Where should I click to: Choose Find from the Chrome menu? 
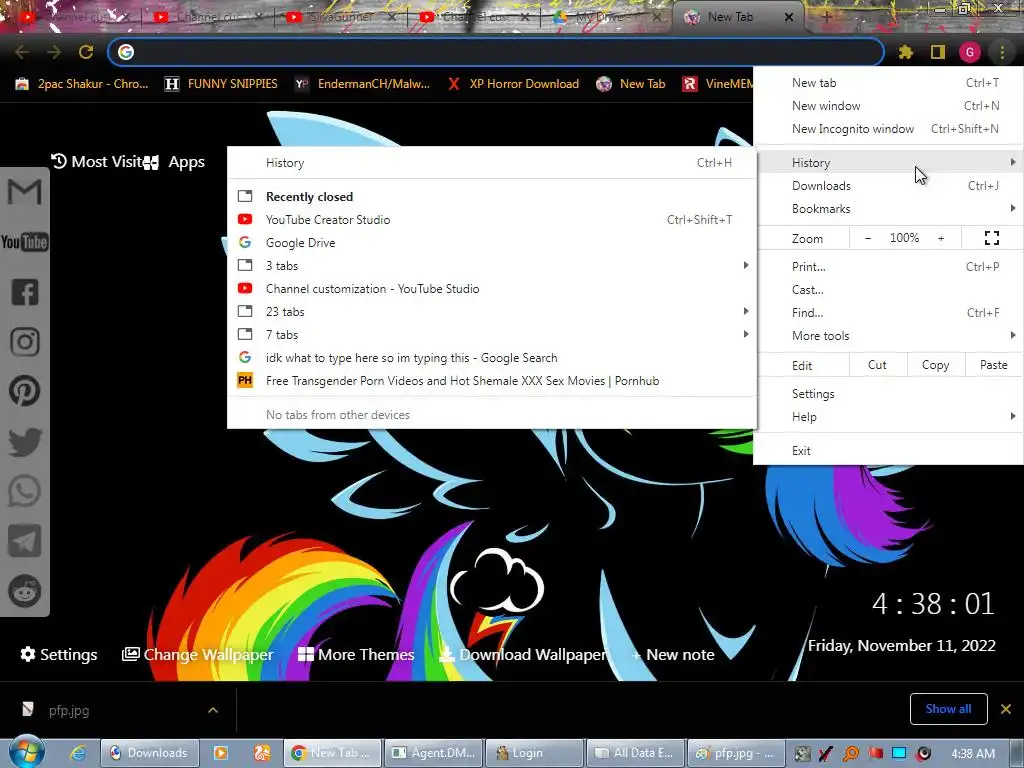888,313
